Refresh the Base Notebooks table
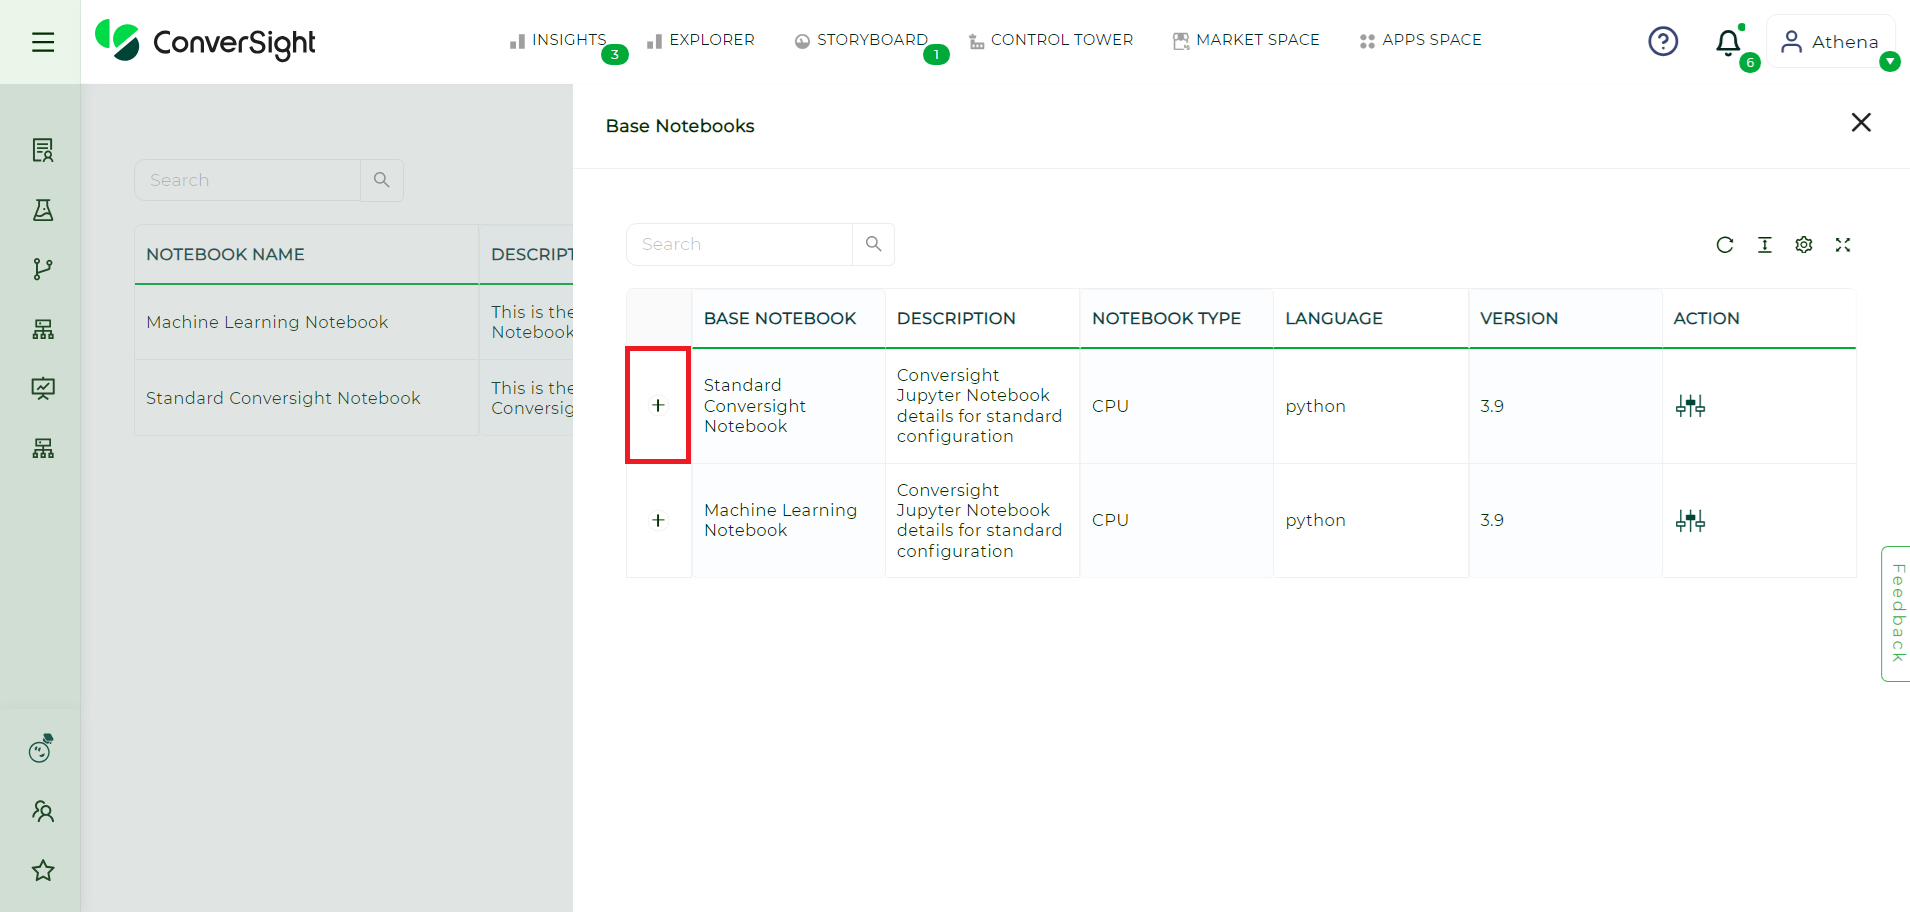1910x912 pixels. click(x=1725, y=245)
